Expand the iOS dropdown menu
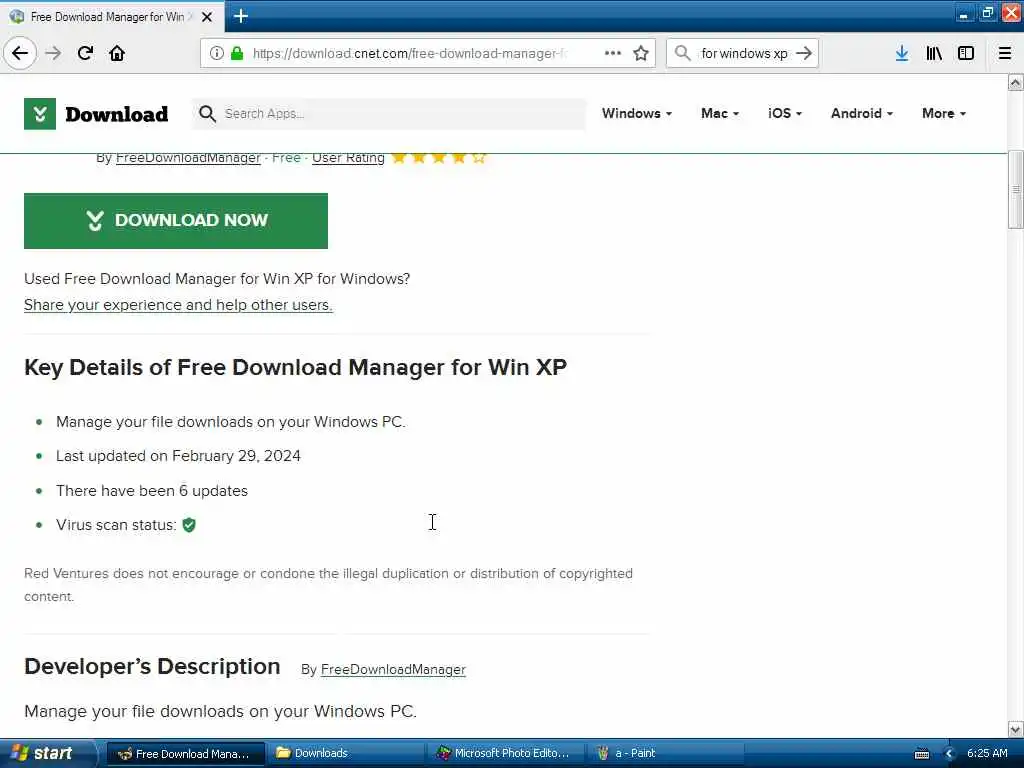Viewport: 1024px width, 768px height. click(x=784, y=113)
